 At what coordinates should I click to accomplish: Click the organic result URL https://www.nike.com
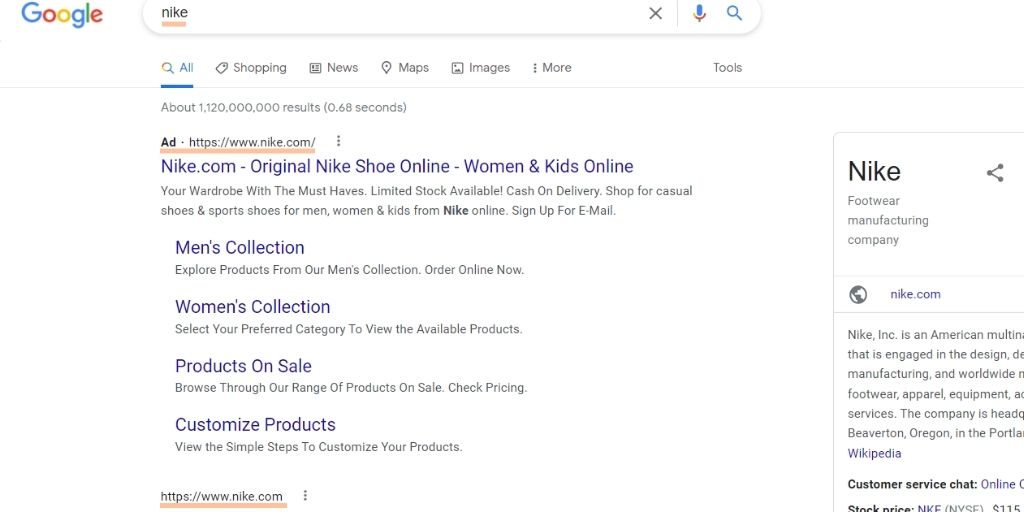tap(221, 496)
